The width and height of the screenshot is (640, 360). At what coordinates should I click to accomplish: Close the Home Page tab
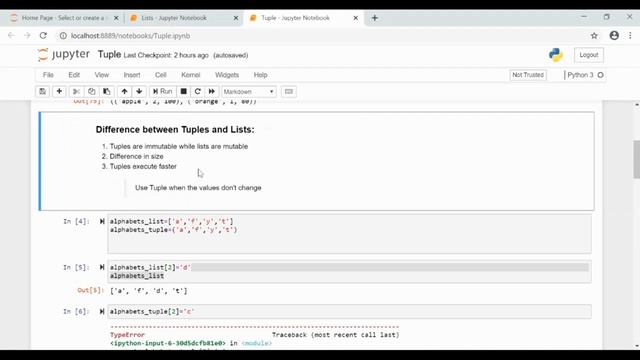116,18
